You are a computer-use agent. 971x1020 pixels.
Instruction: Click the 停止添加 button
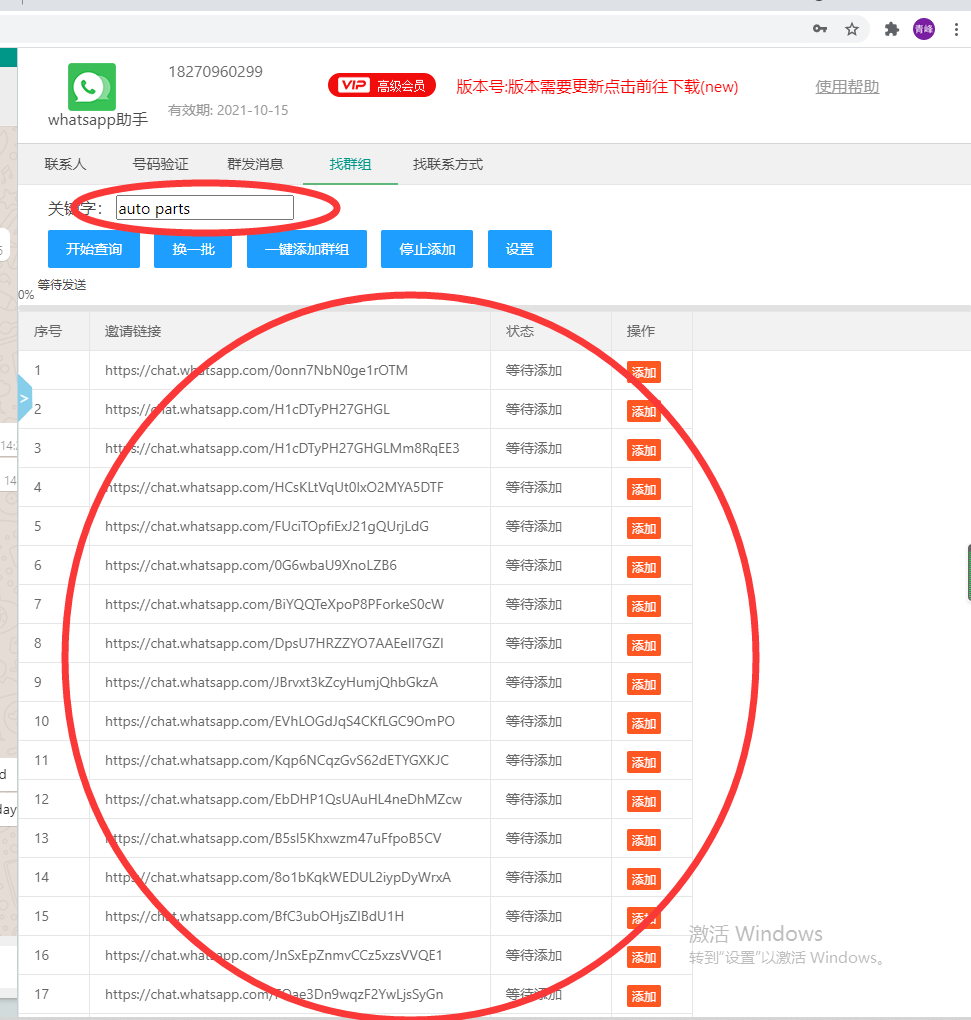pos(427,248)
